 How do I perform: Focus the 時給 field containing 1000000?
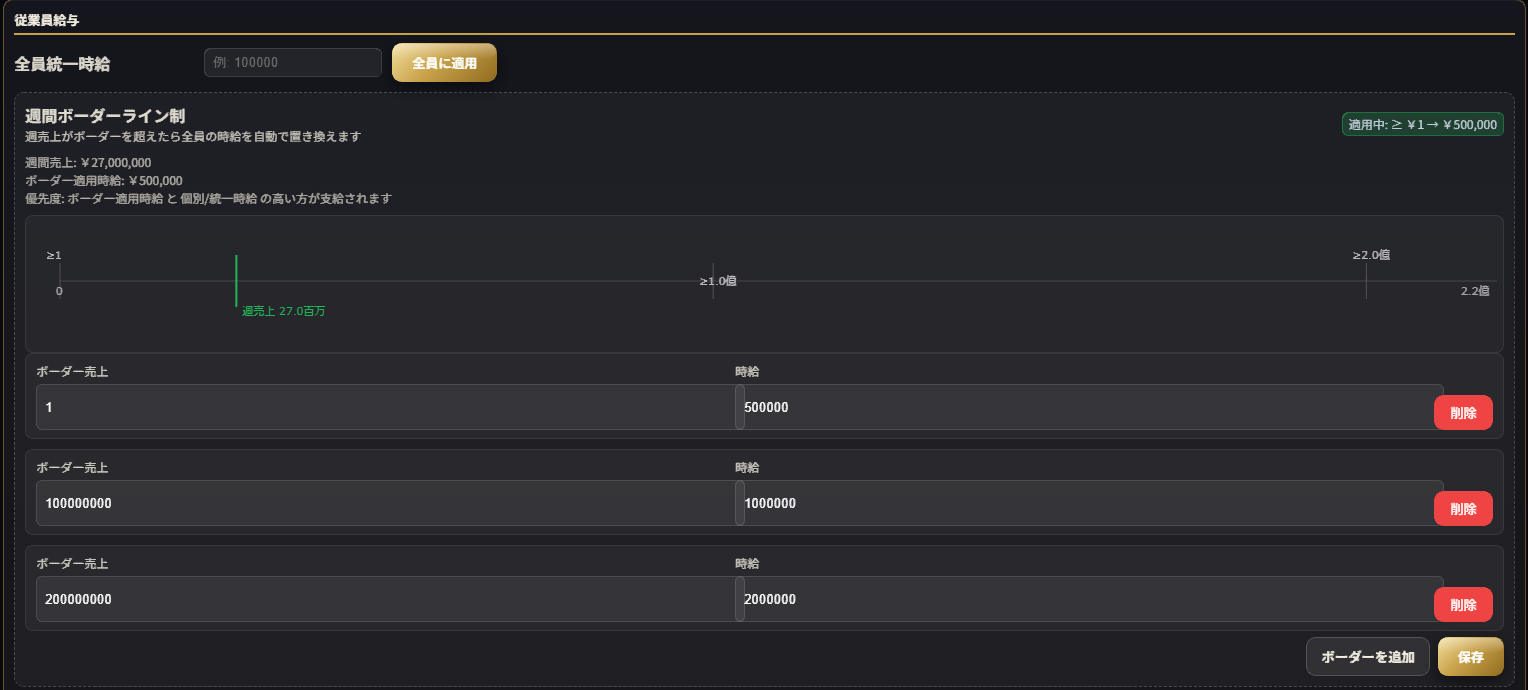pyautogui.click(x=1088, y=504)
